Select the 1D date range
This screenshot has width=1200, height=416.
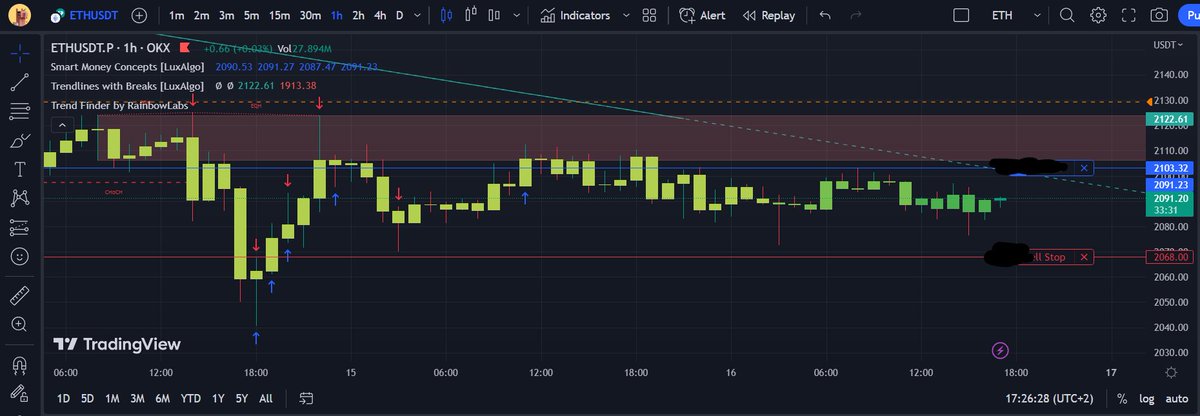(63, 398)
